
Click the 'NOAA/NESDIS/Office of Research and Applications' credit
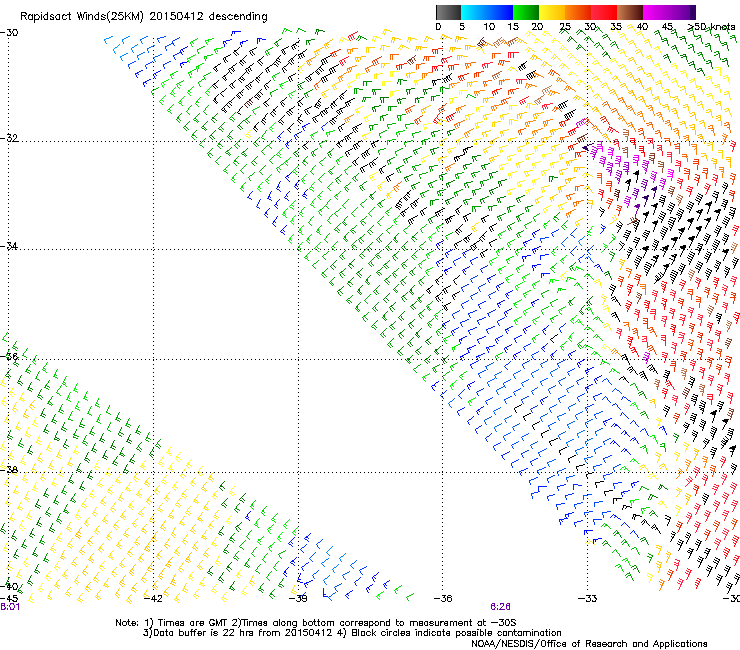click(589, 644)
